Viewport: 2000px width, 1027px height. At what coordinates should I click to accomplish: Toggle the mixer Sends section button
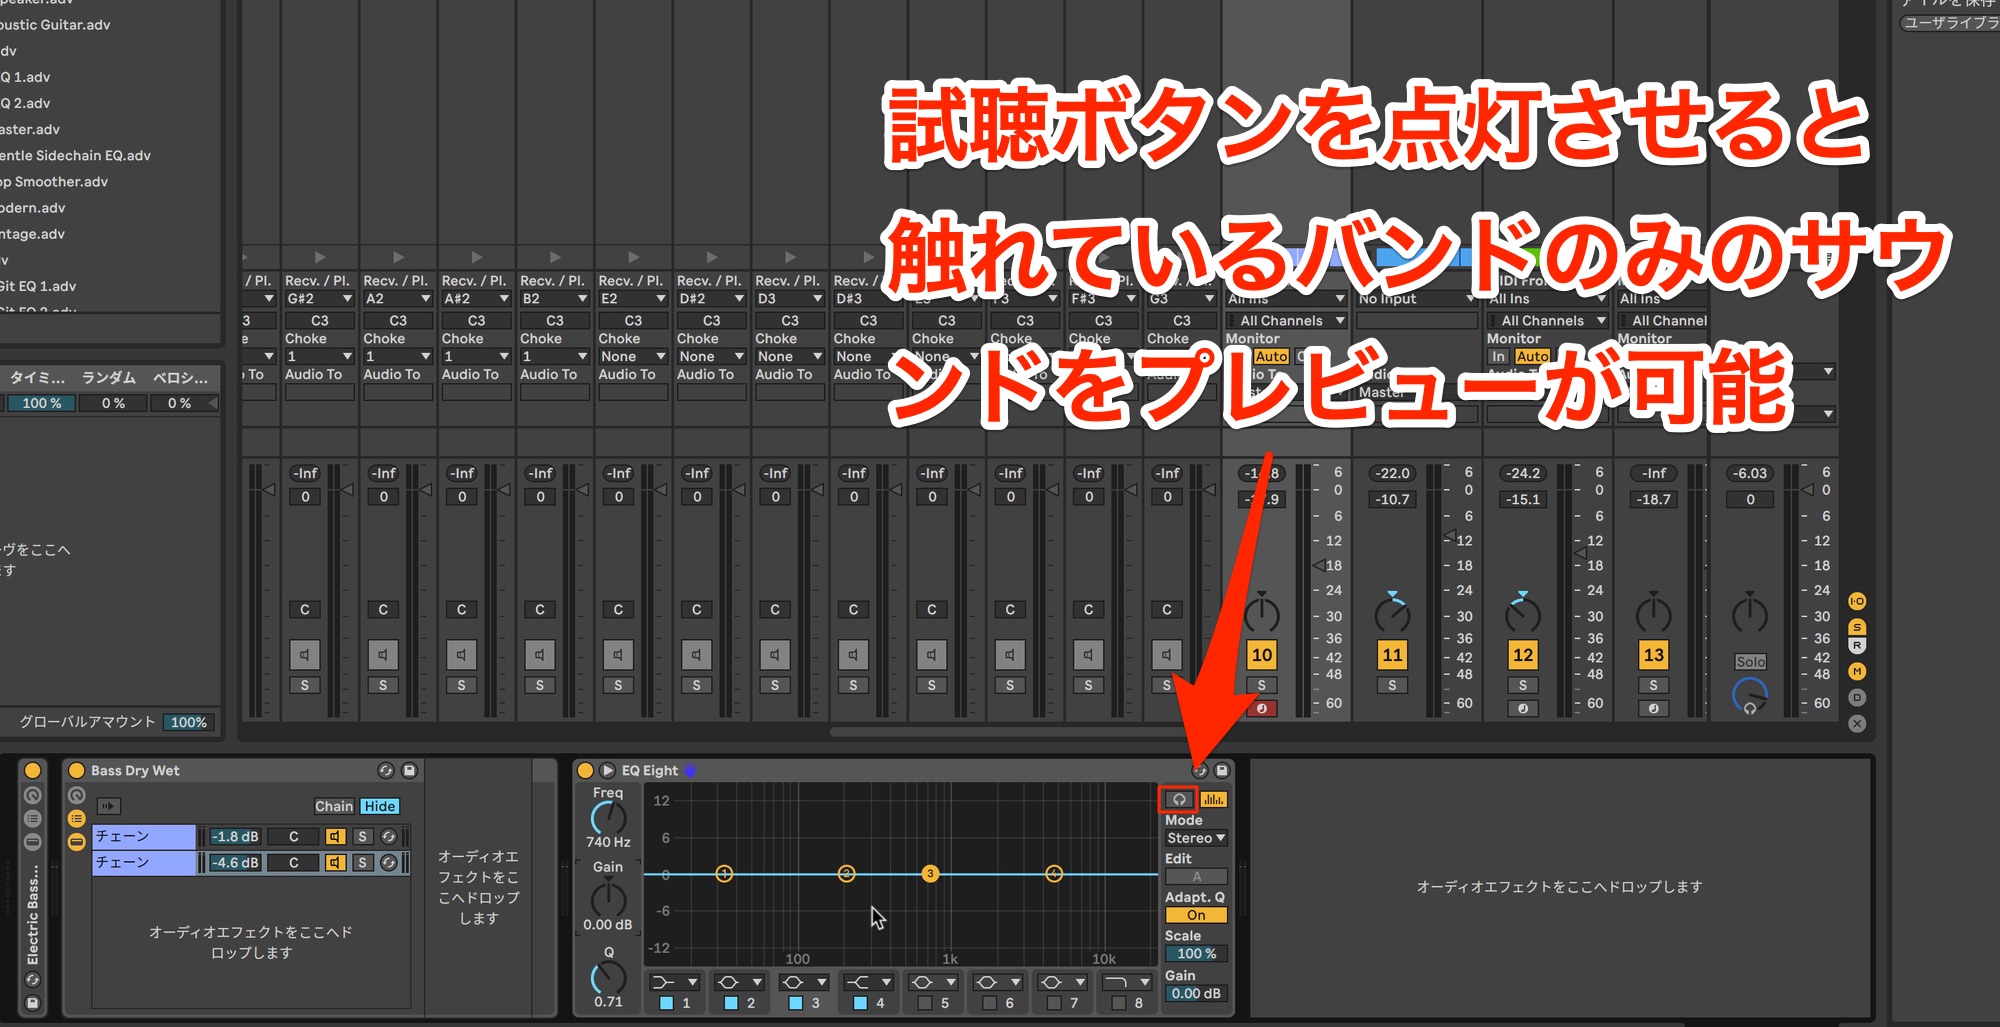(x=1857, y=627)
